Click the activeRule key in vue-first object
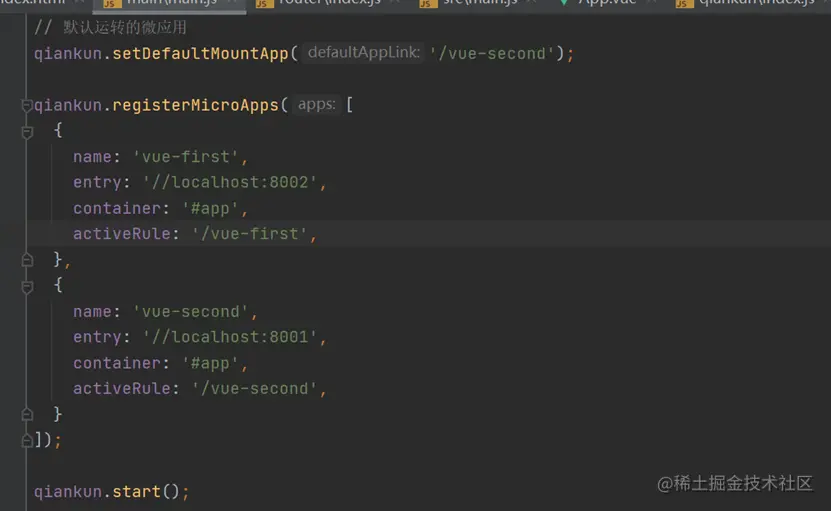 coord(121,234)
